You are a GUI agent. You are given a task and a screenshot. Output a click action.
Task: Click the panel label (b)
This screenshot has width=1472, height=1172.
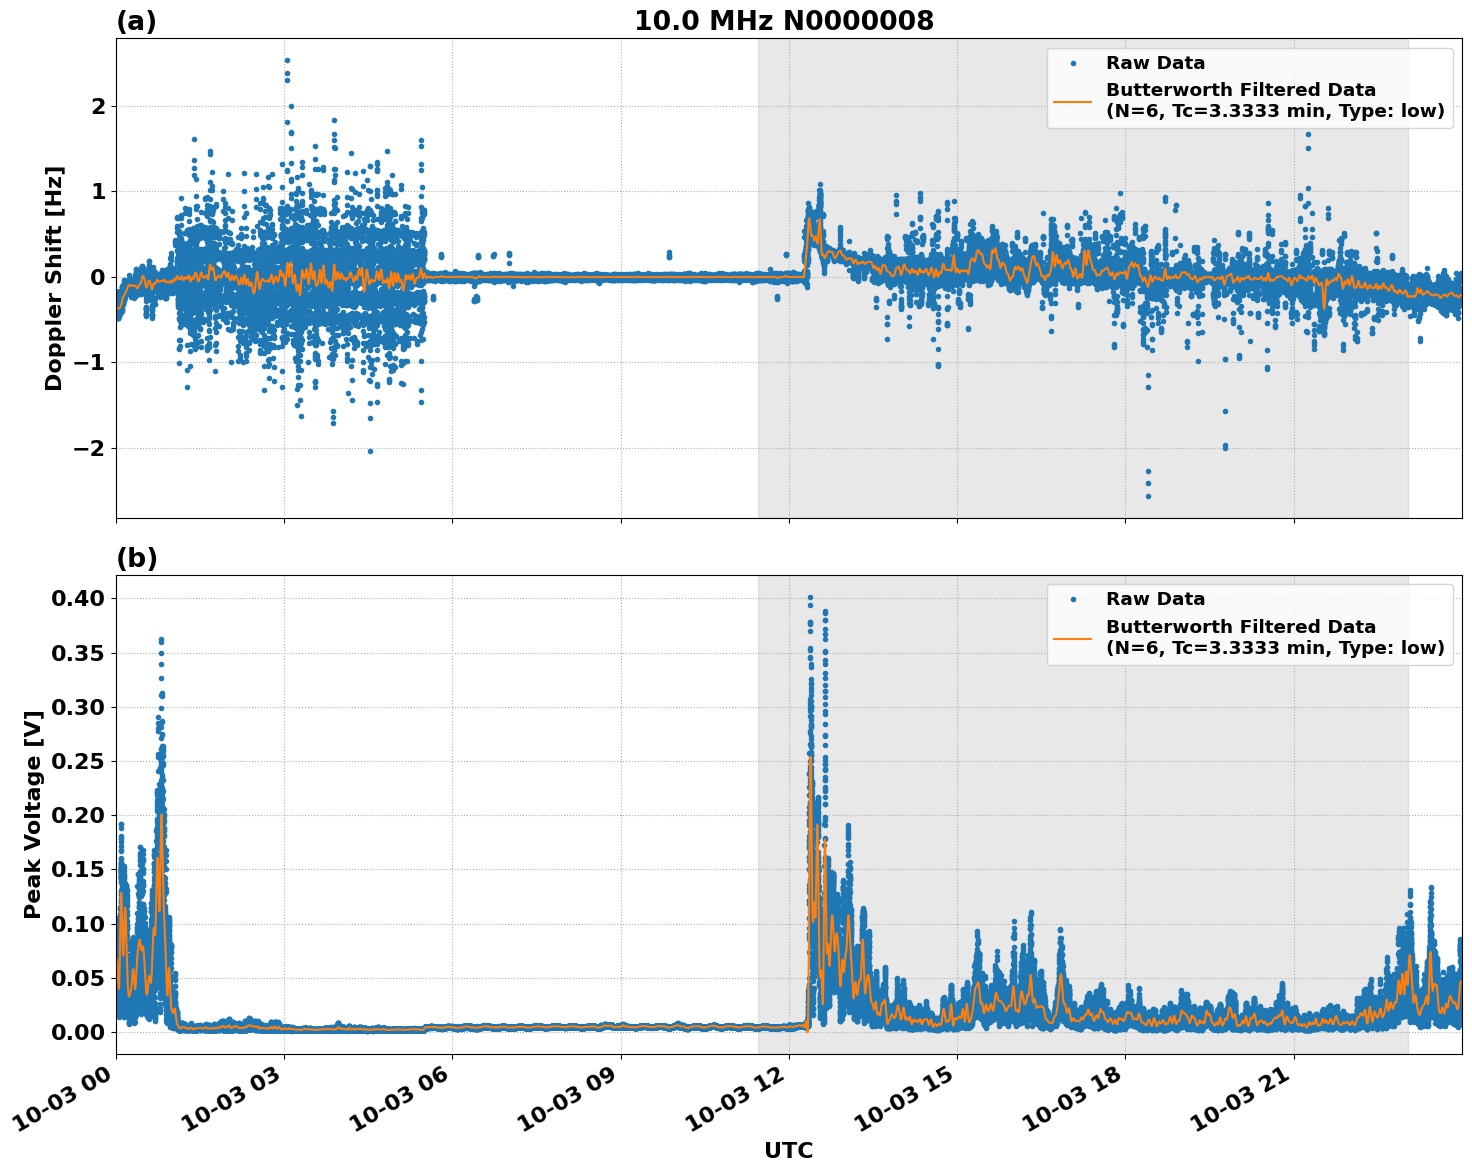pos(137,557)
